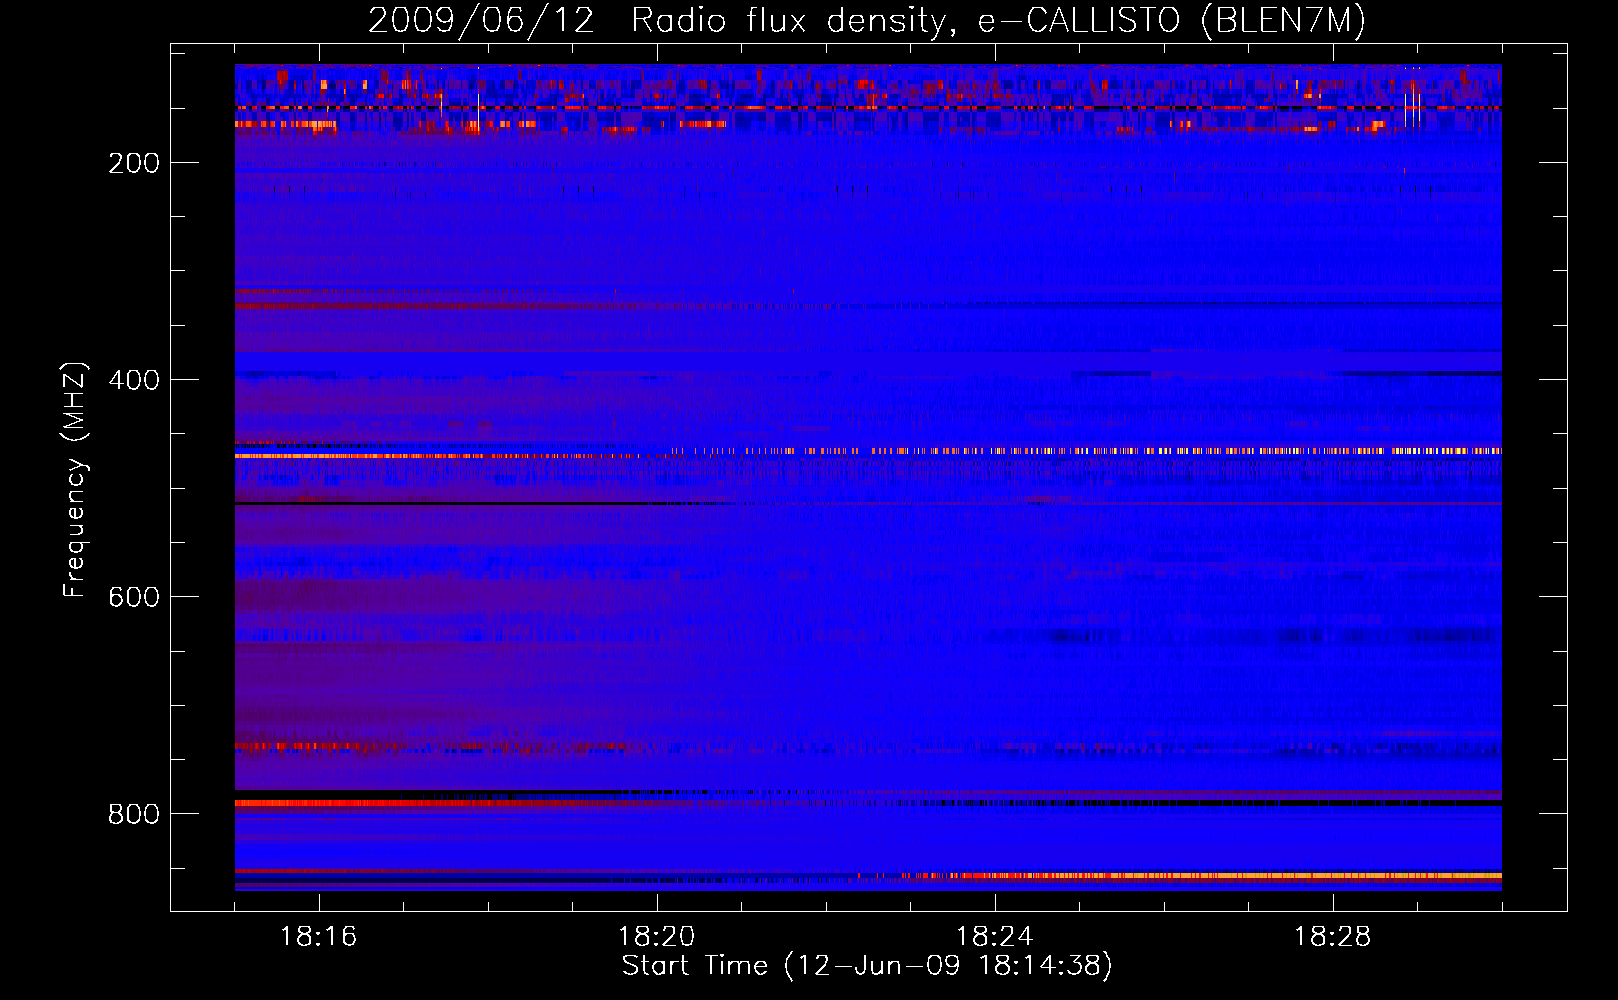Click the 800 frequency tick label

point(134,814)
